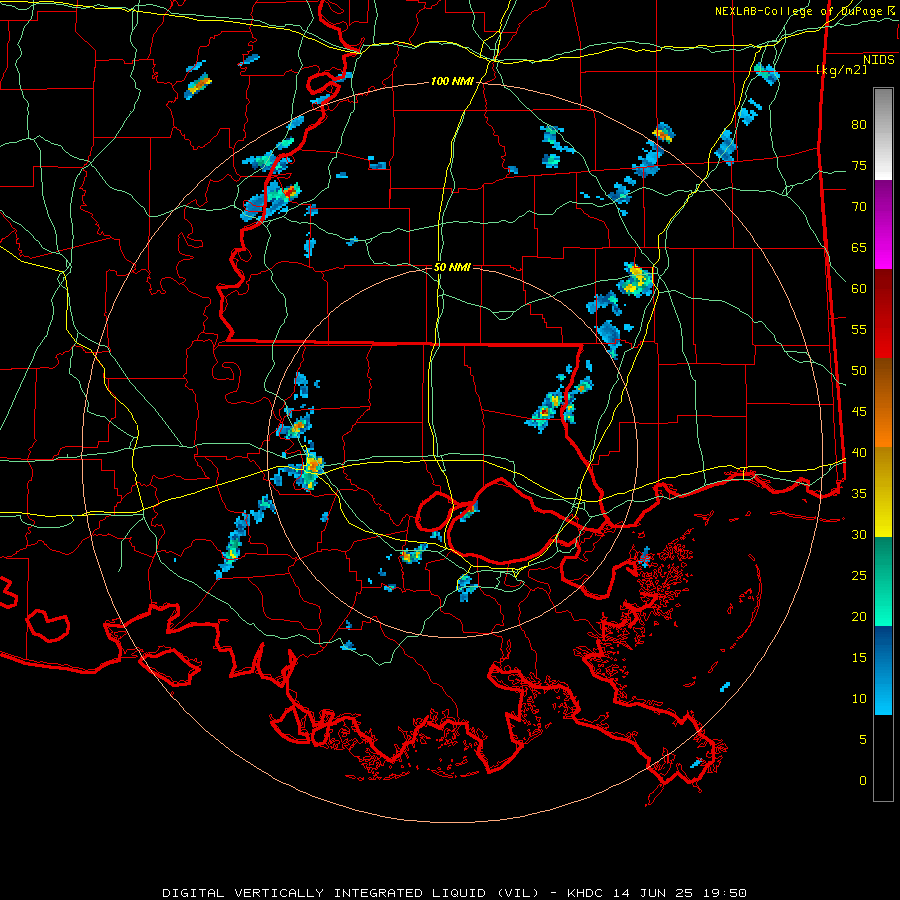900x900 pixels.
Task: Click the scale value '25'
Action: click(859, 576)
